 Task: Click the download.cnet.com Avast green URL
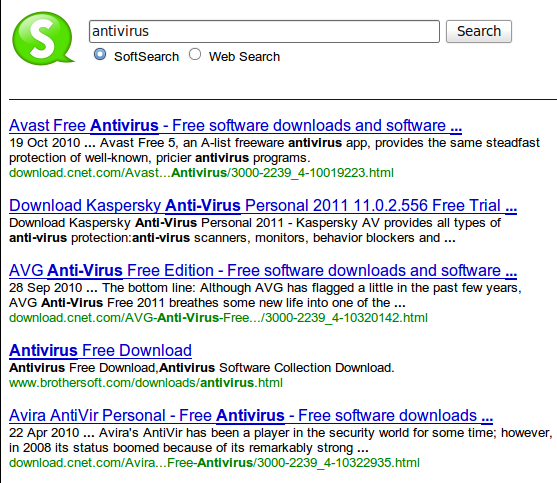201,173
